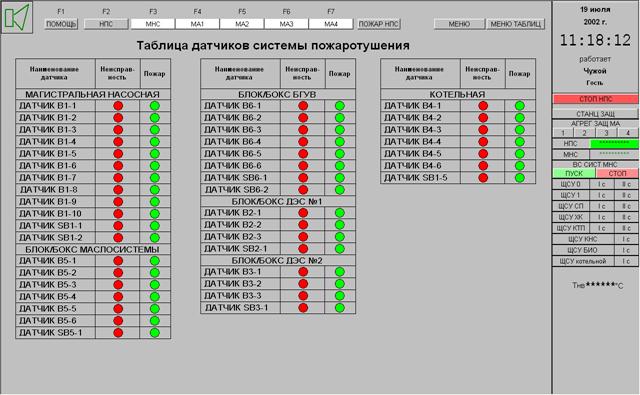This screenshot has width=640, height=395.
Task: Click red fault indicator for ДАТЧИК В4-4
Action: [x=483, y=142]
